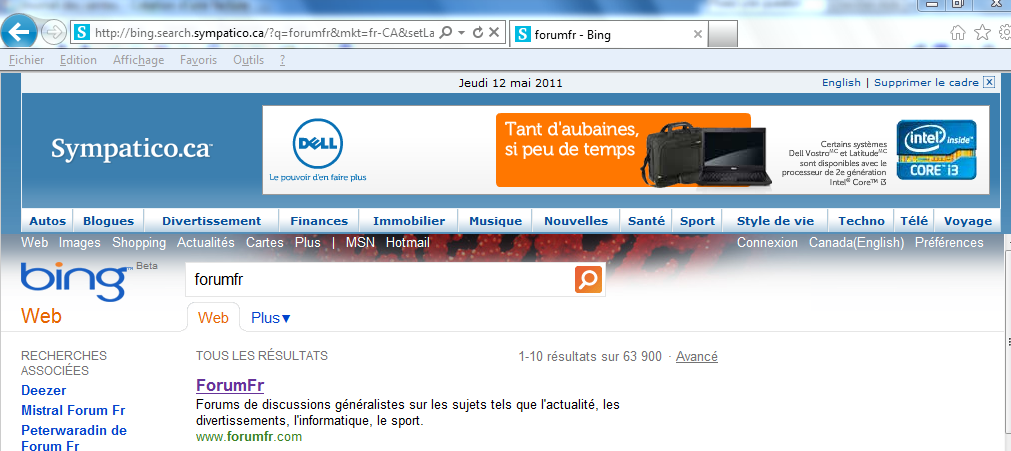Close the frame with X box icon
The height and width of the screenshot is (451, 1011).
(x=989, y=83)
